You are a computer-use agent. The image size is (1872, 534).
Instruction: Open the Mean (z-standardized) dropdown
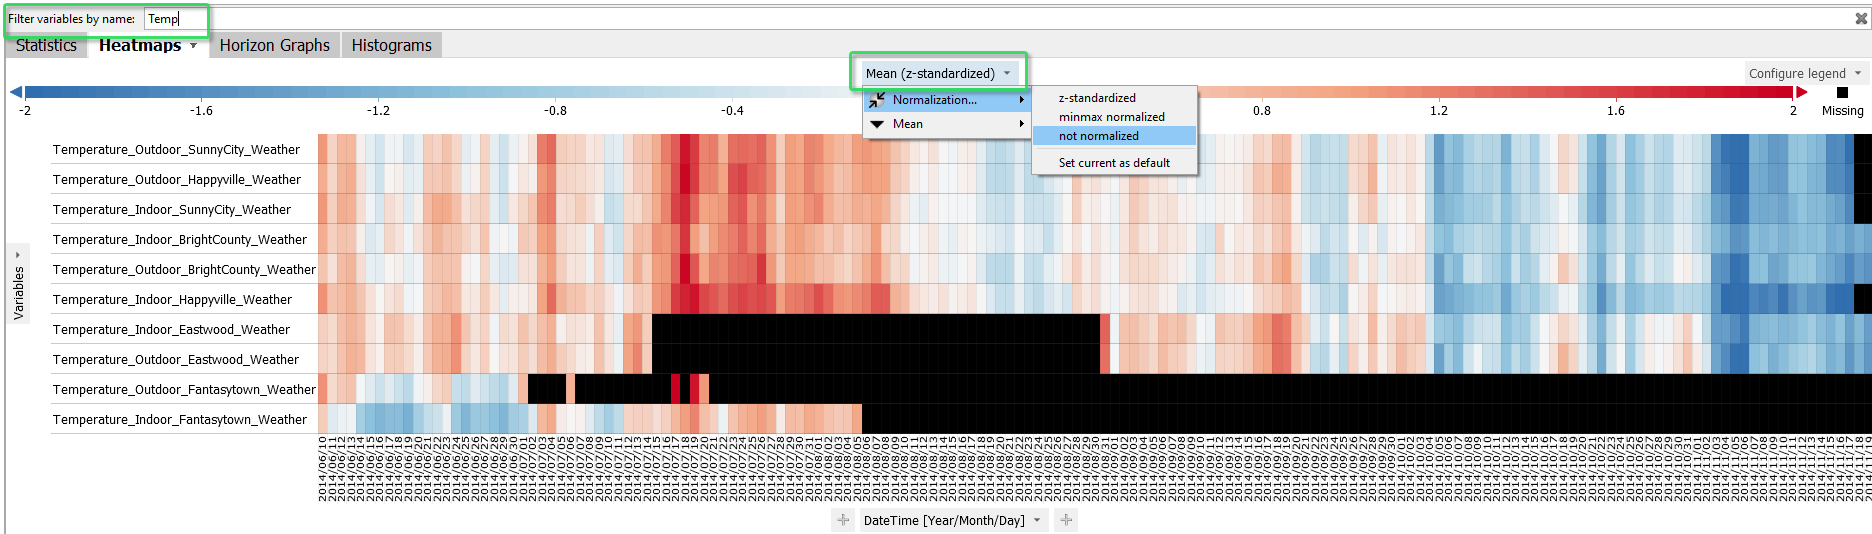click(938, 73)
